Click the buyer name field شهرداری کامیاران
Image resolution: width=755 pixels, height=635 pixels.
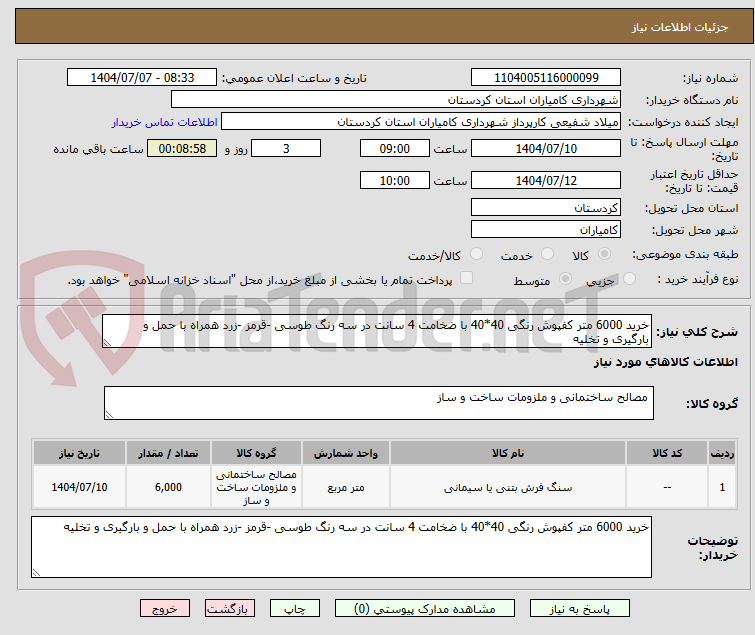[396, 100]
